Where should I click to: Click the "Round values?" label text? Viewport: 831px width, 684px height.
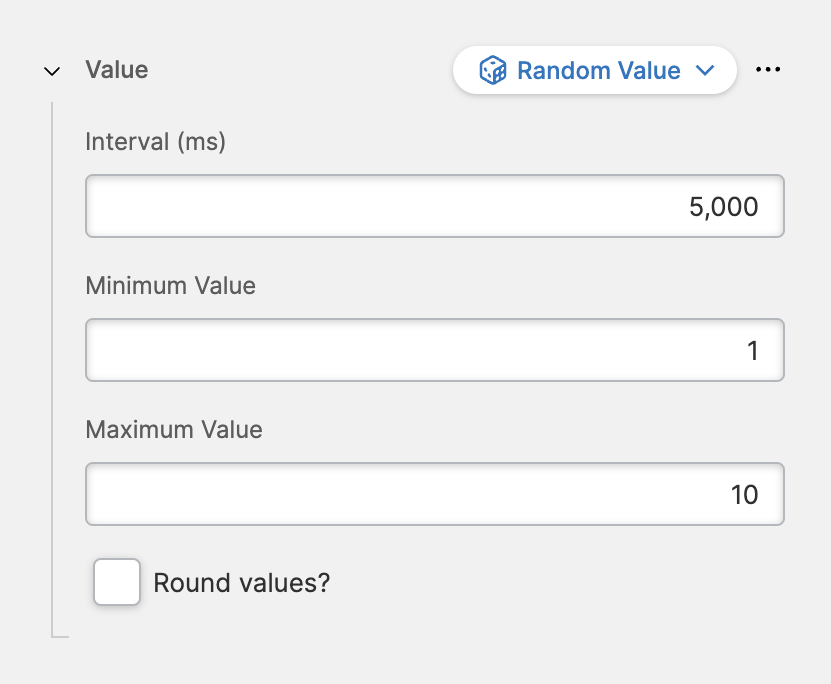[241, 582]
